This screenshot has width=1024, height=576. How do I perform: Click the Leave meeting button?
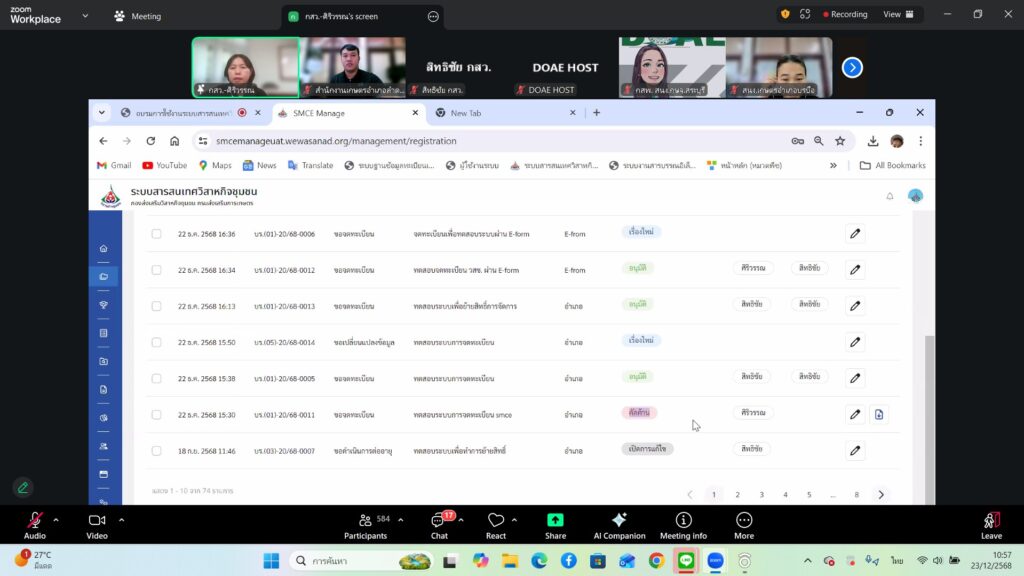[x=990, y=525]
